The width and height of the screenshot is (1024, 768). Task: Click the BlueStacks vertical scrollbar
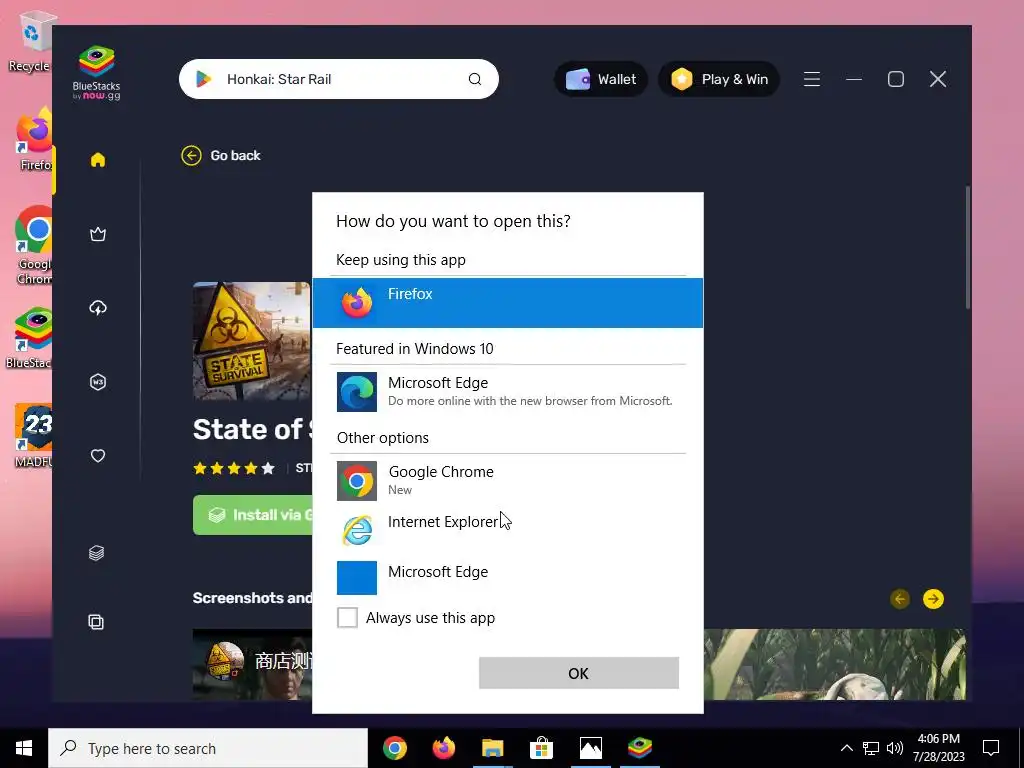pyautogui.click(x=967, y=248)
